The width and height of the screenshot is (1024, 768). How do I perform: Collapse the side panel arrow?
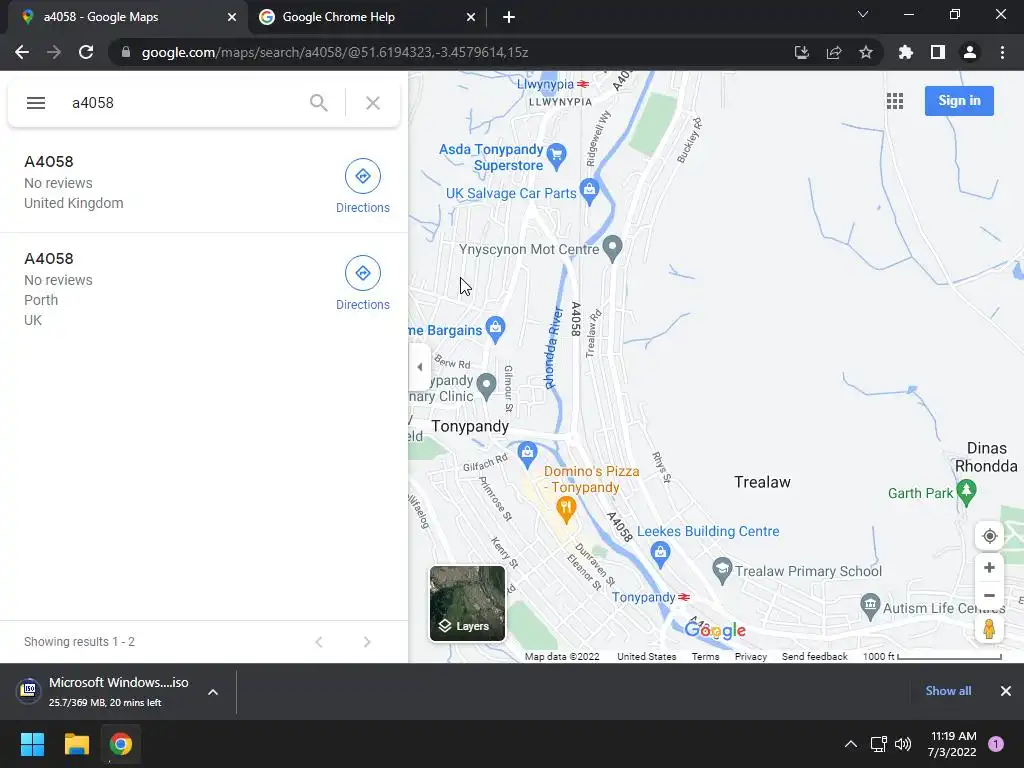click(419, 367)
